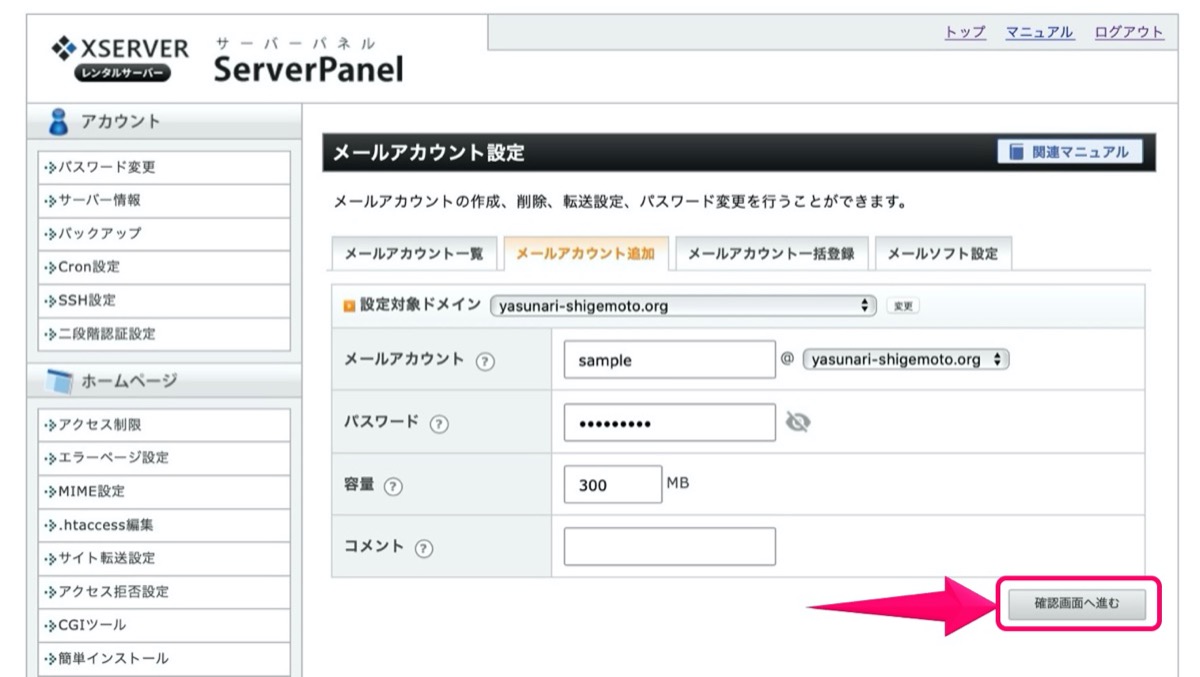Image resolution: width=1200 pixels, height=677 pixels.
Task: Open the 設定対象ドメイン dropdown
Action: 683,306
